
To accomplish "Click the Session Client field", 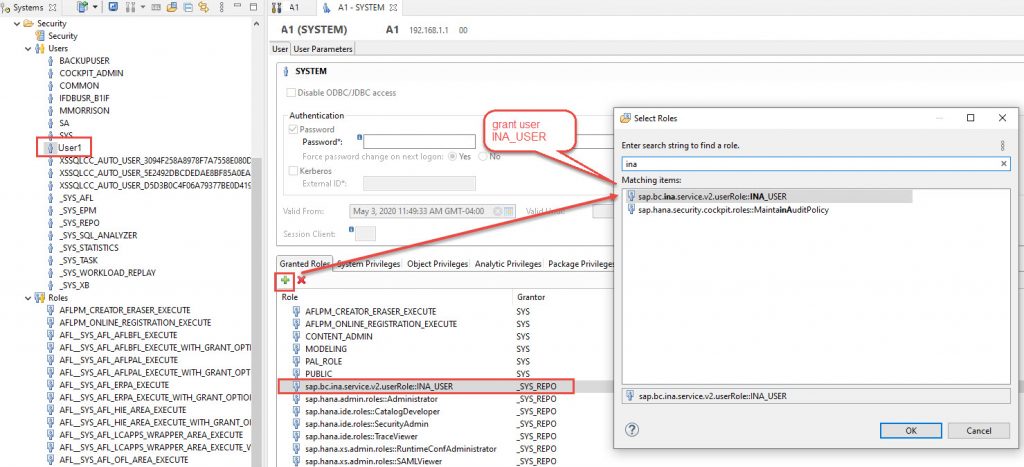I will (x=366, y=234).
